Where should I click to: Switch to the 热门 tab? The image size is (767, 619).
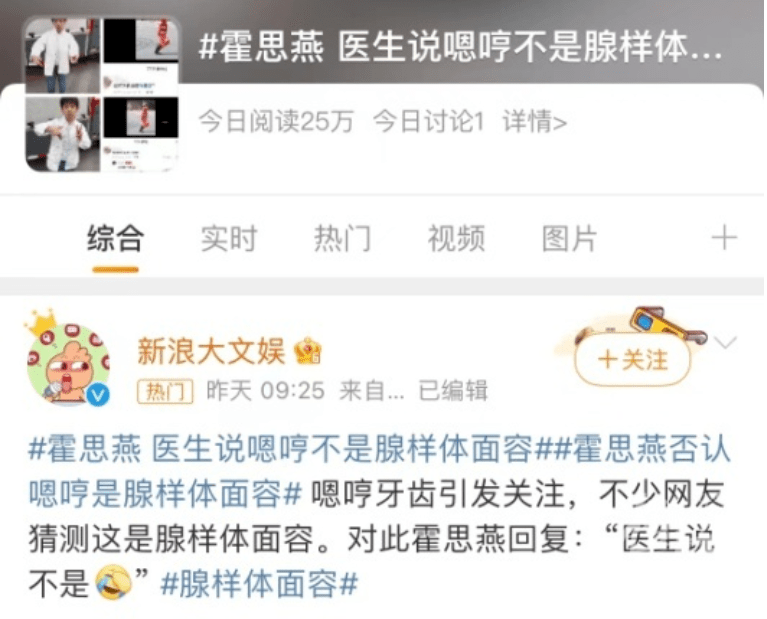[x=342, y=239]
